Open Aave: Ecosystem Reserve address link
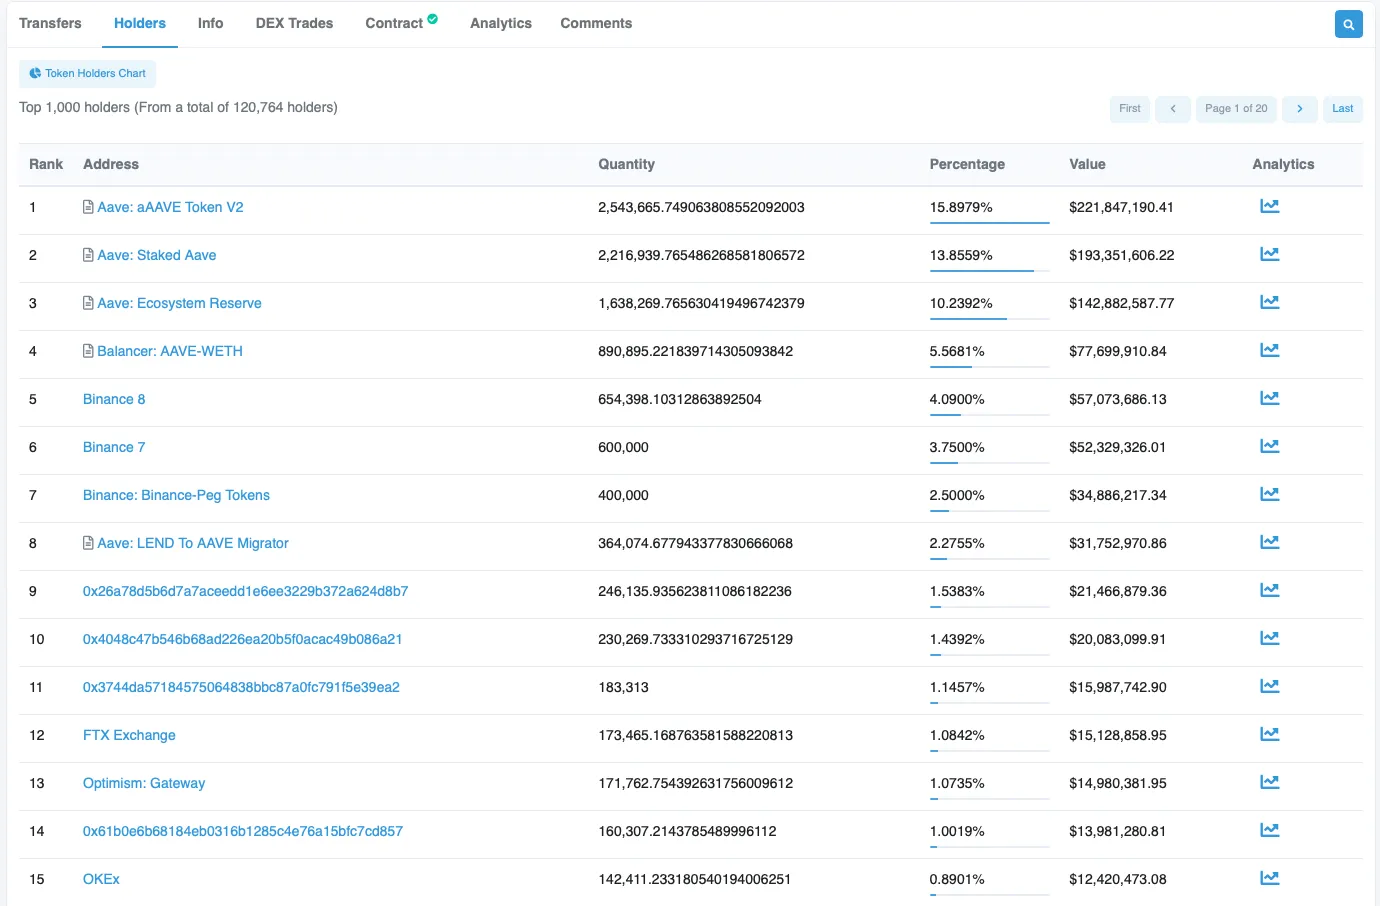 (x=179, y=303)
